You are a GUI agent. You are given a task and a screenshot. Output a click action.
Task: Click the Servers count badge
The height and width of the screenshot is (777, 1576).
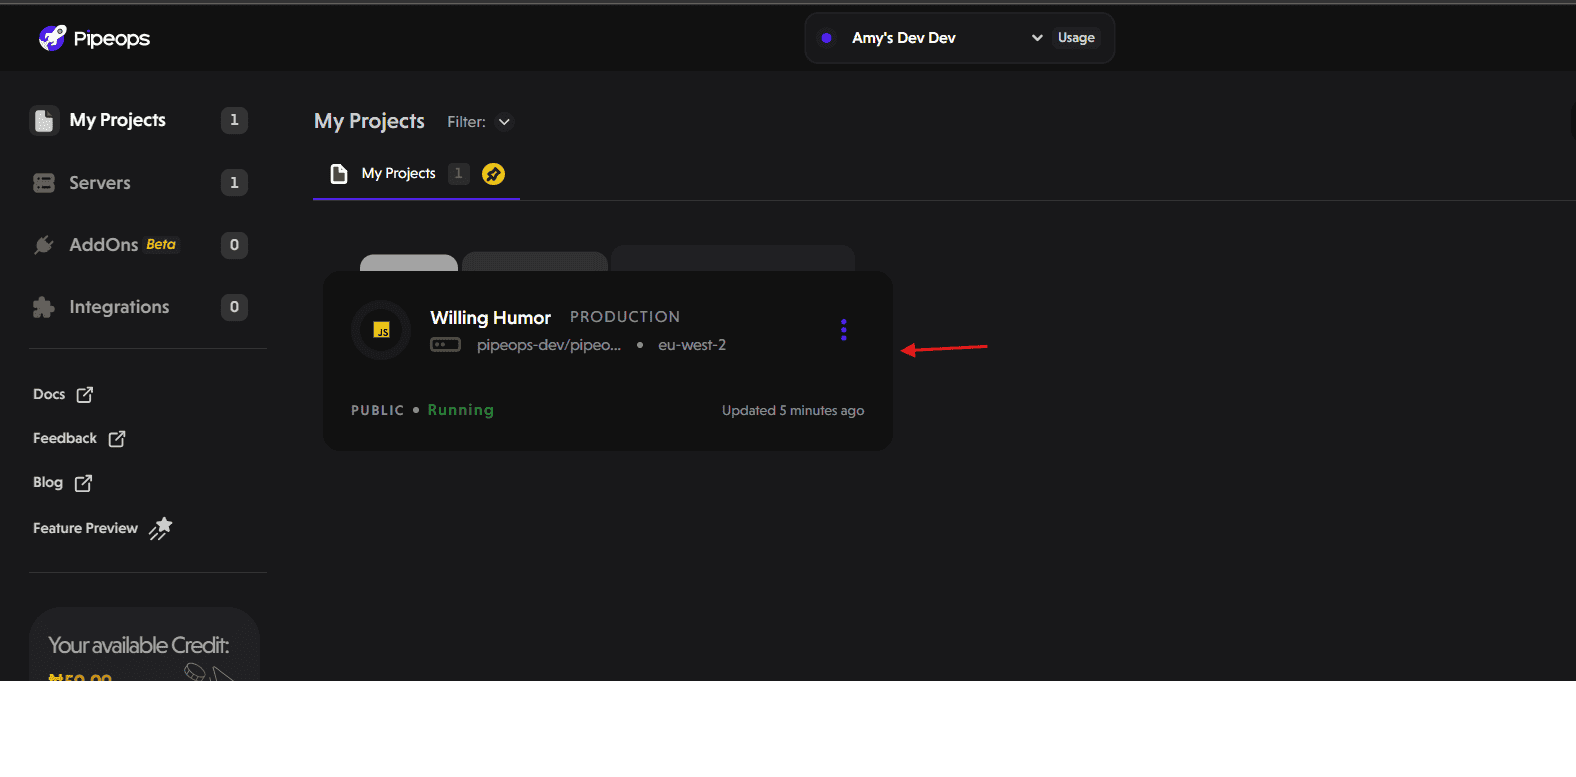(234, 183)
